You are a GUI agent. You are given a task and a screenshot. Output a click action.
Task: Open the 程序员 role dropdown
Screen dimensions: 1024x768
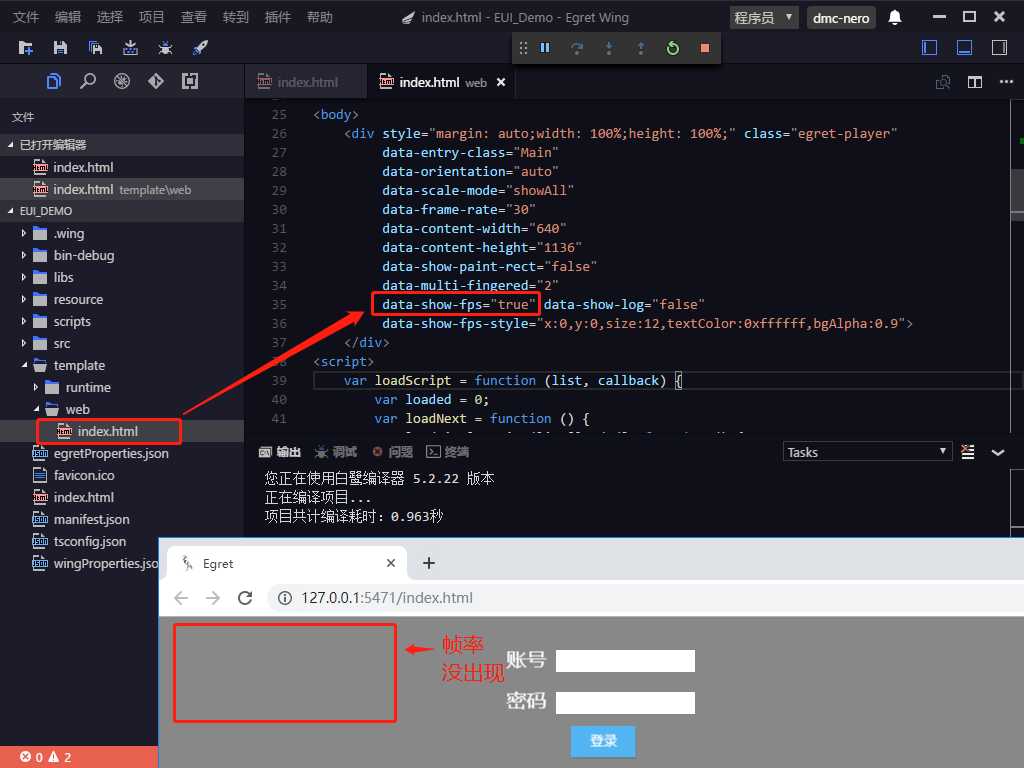pos(764,18)
